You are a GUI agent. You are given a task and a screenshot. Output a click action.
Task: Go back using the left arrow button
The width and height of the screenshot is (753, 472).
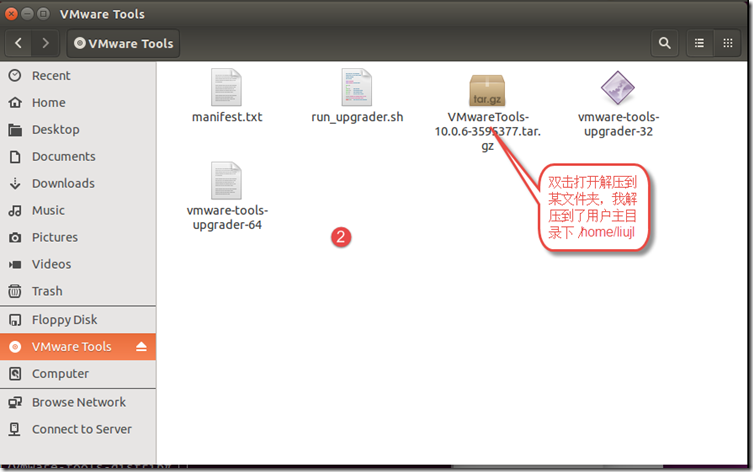tap(18, 43)
